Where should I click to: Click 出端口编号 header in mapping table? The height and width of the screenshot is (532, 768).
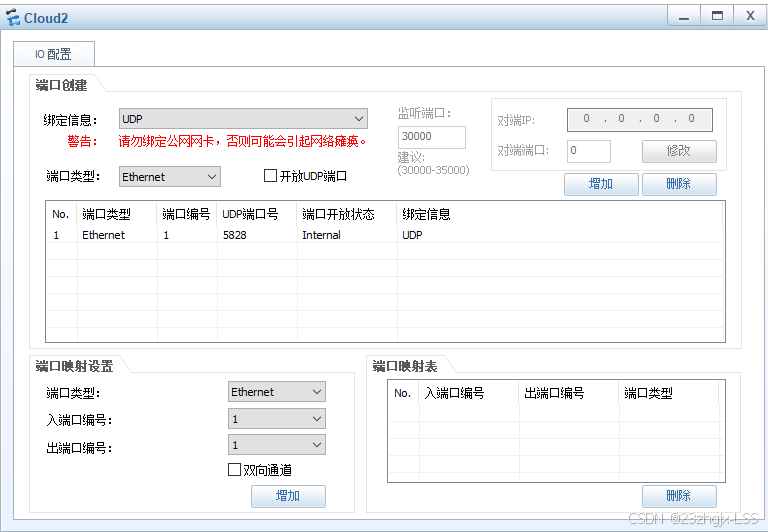[569, 393]
